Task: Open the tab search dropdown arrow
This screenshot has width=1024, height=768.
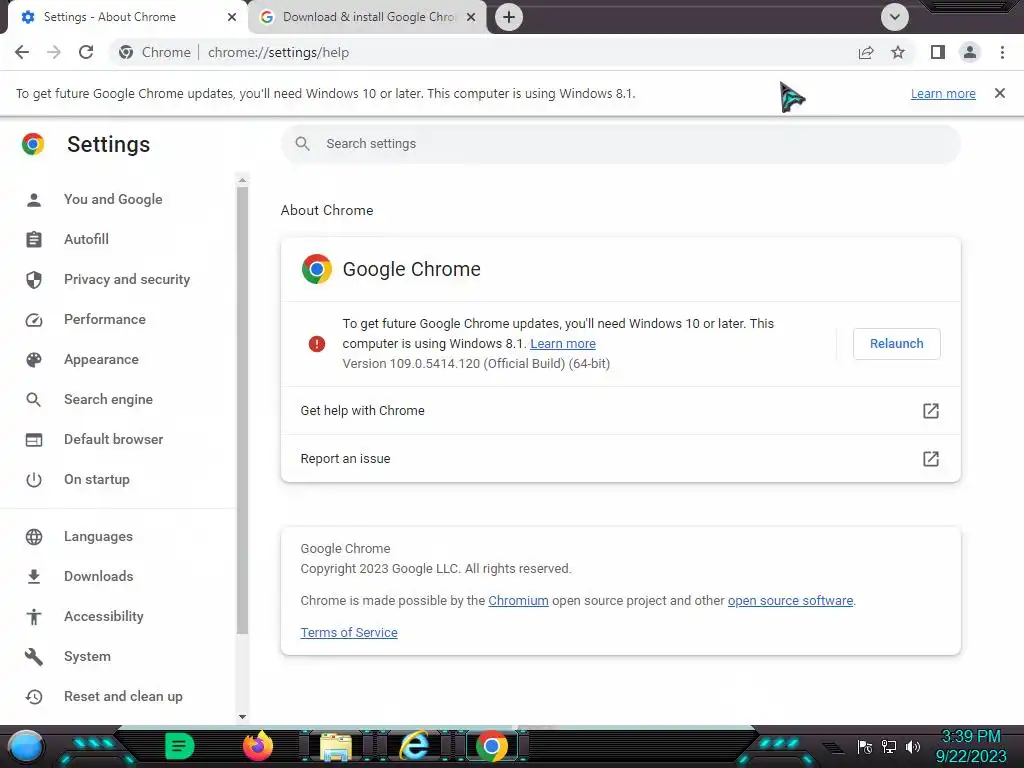Action: [895, 17]
